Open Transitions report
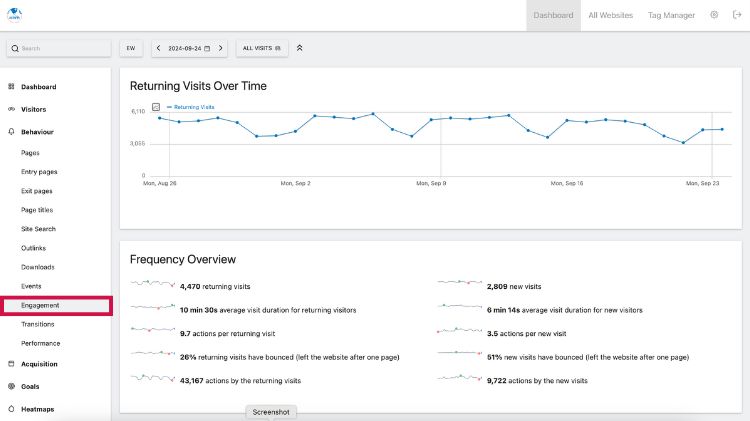The image size is (750, 421). click(x=38, y=324)
